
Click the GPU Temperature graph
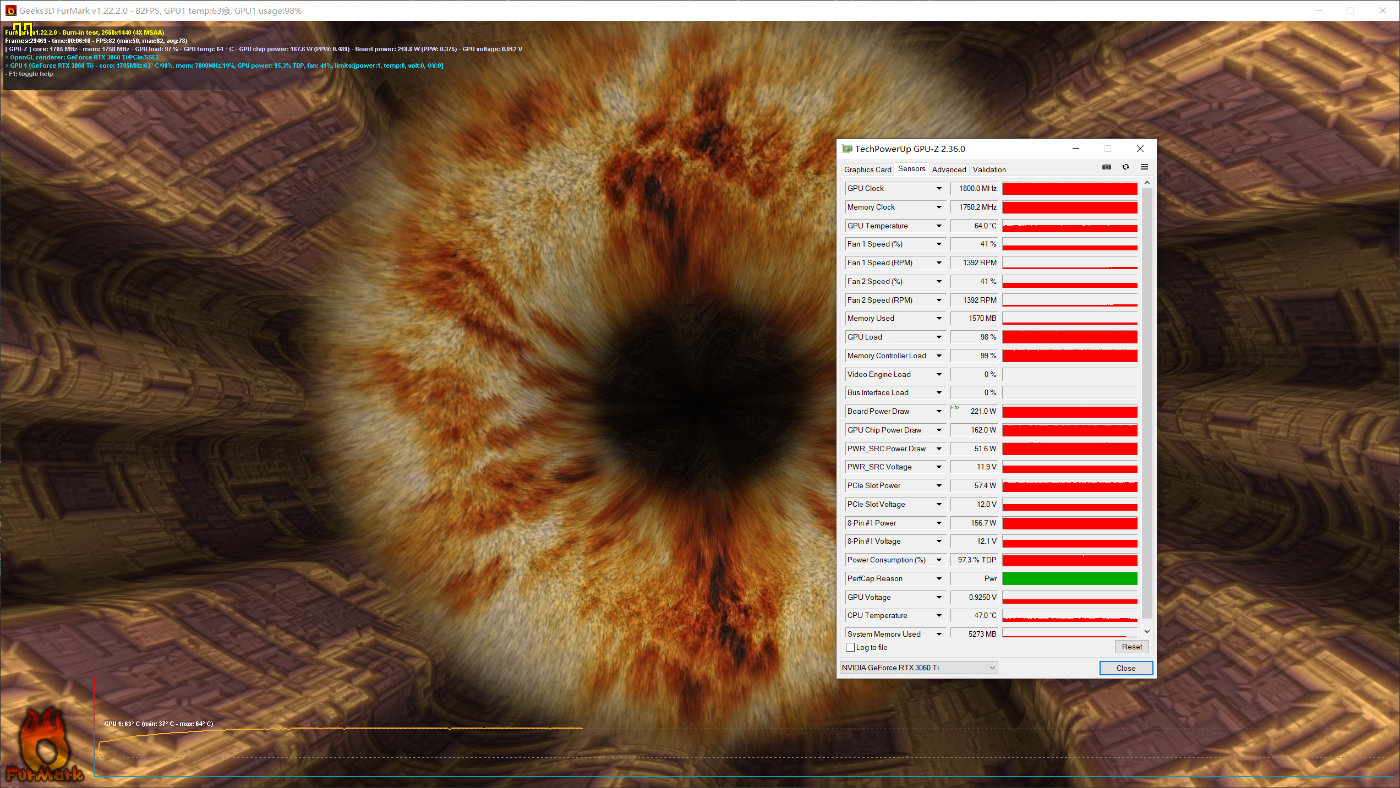[1070, 226]
